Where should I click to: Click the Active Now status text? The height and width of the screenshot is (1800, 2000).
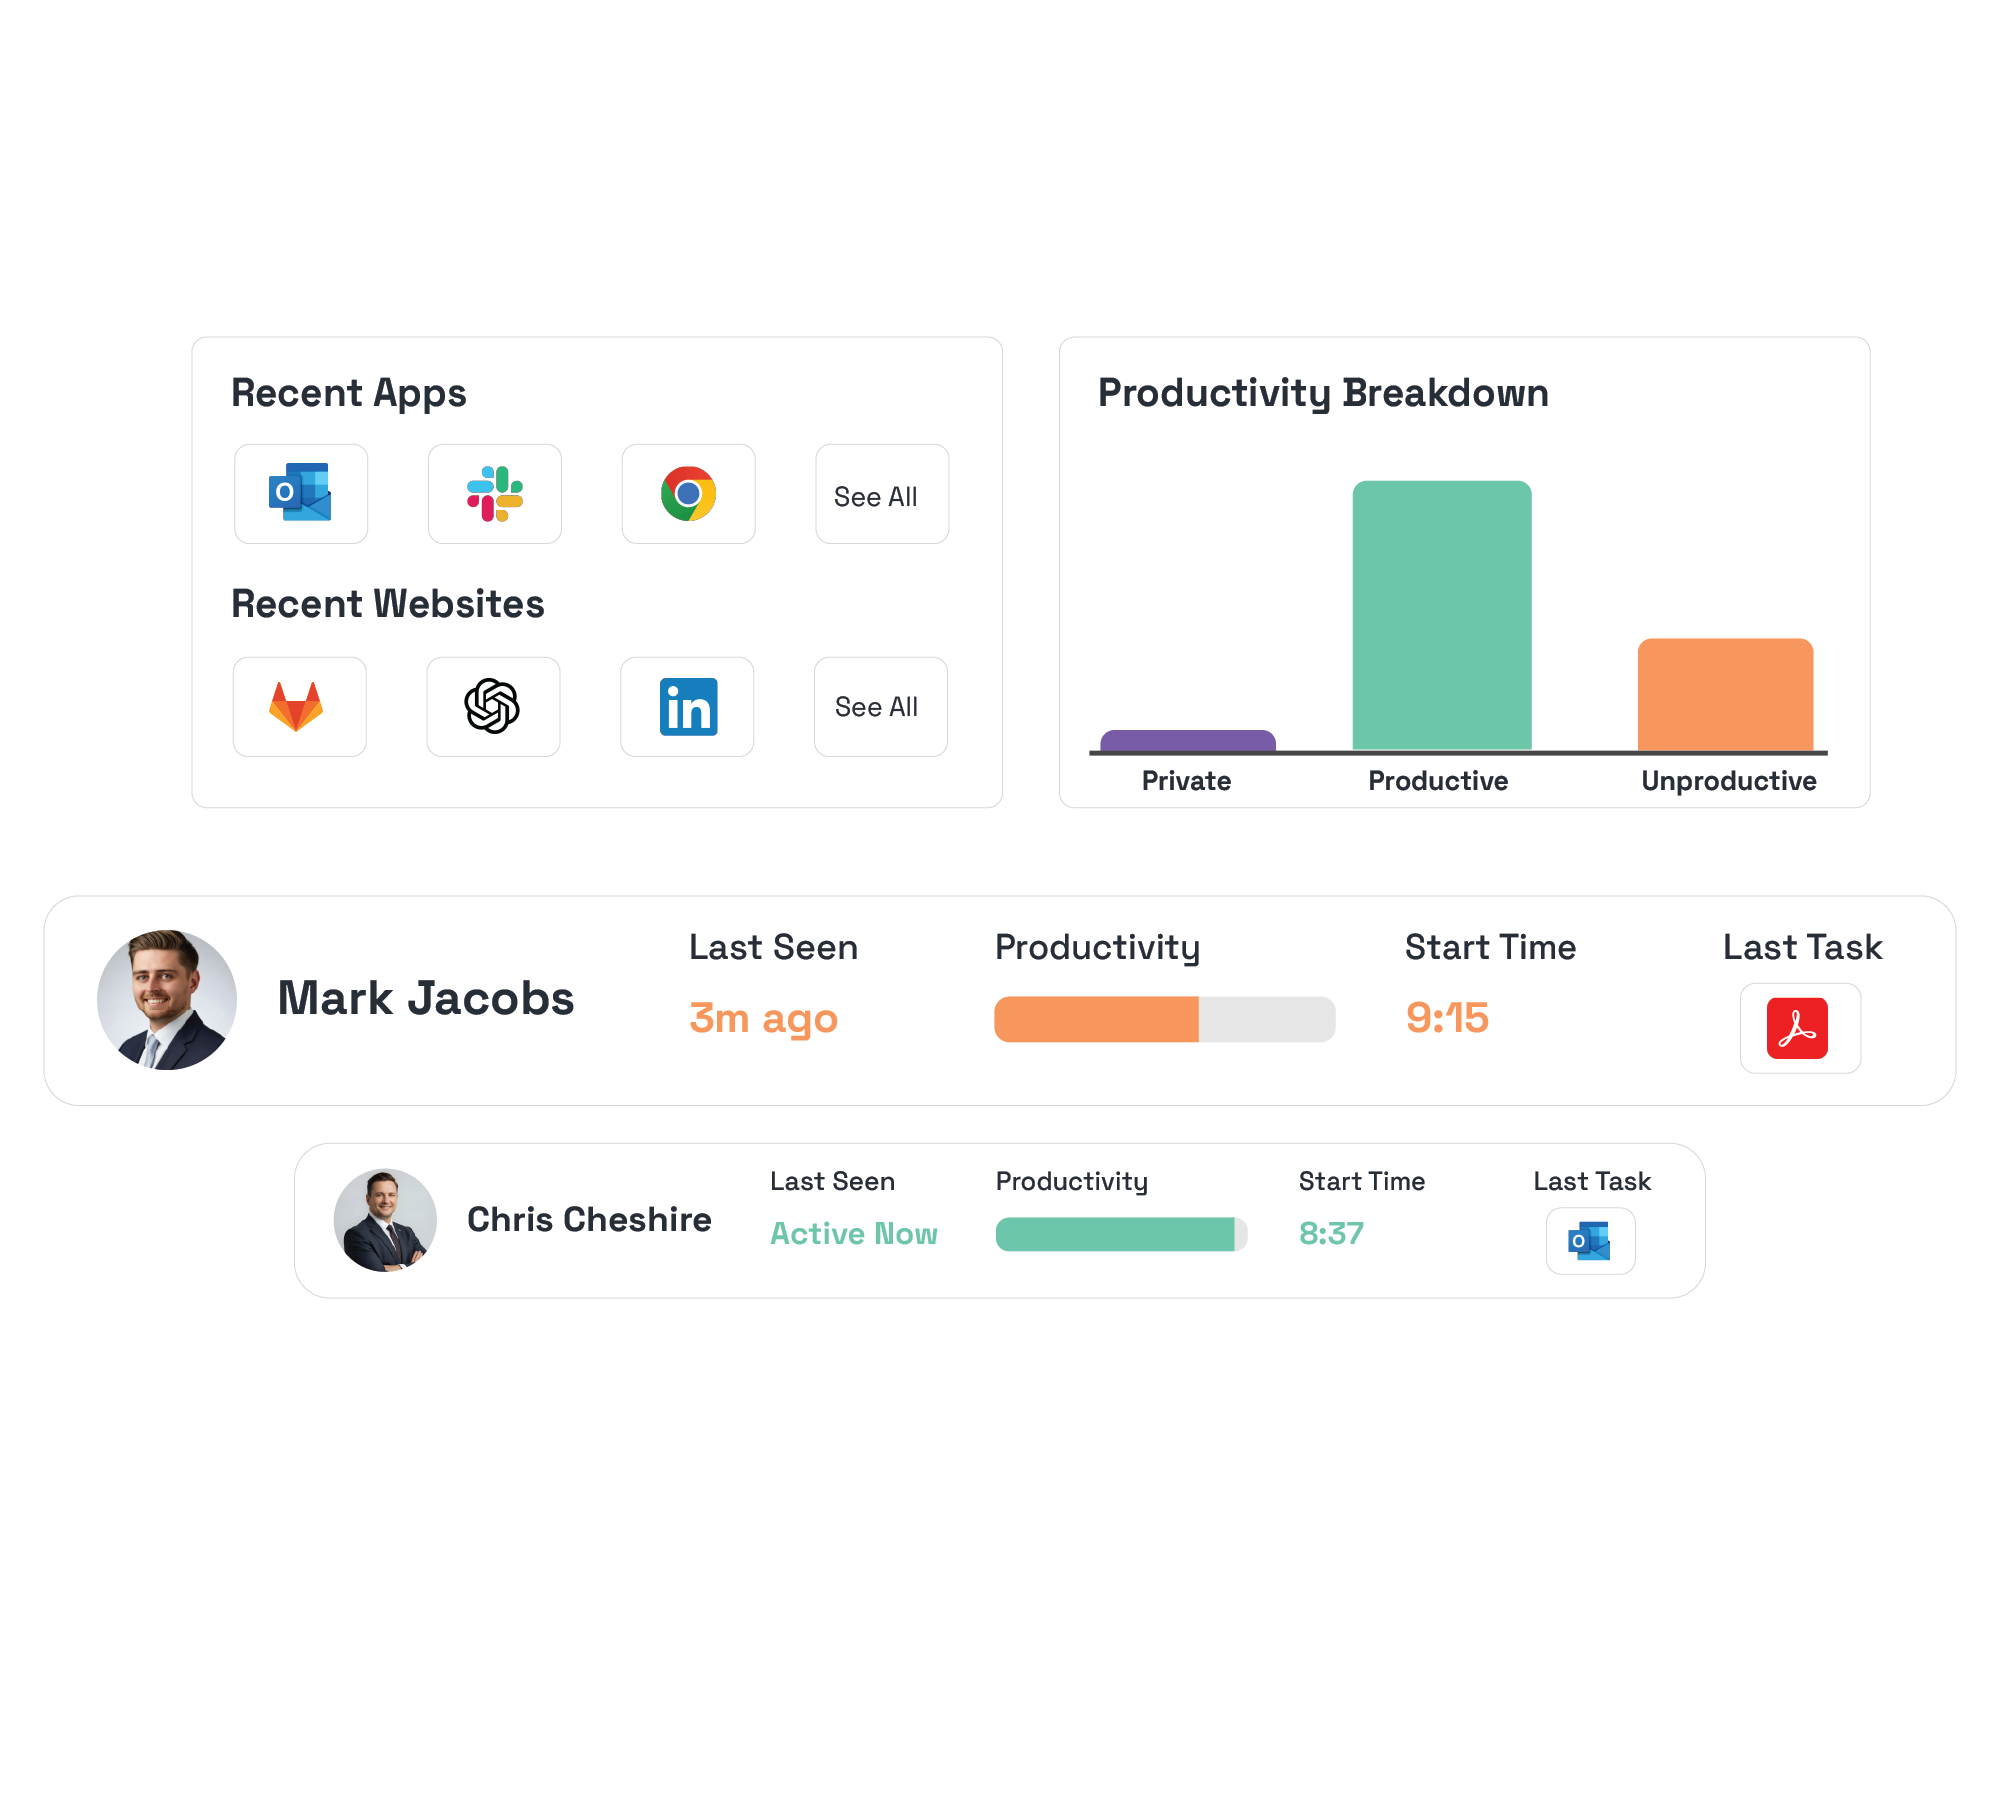click(854, 1234)
